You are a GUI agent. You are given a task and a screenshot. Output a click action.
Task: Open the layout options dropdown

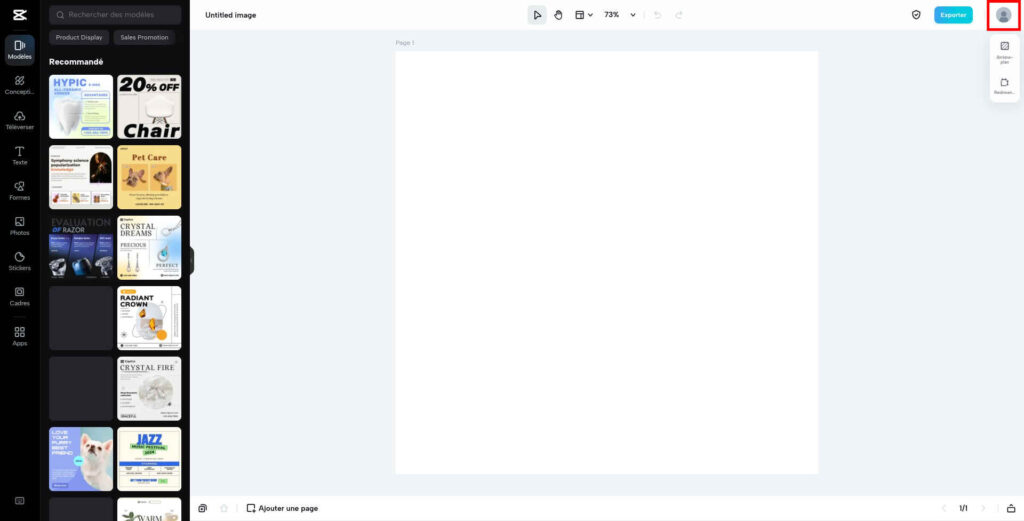click(583, 15)
